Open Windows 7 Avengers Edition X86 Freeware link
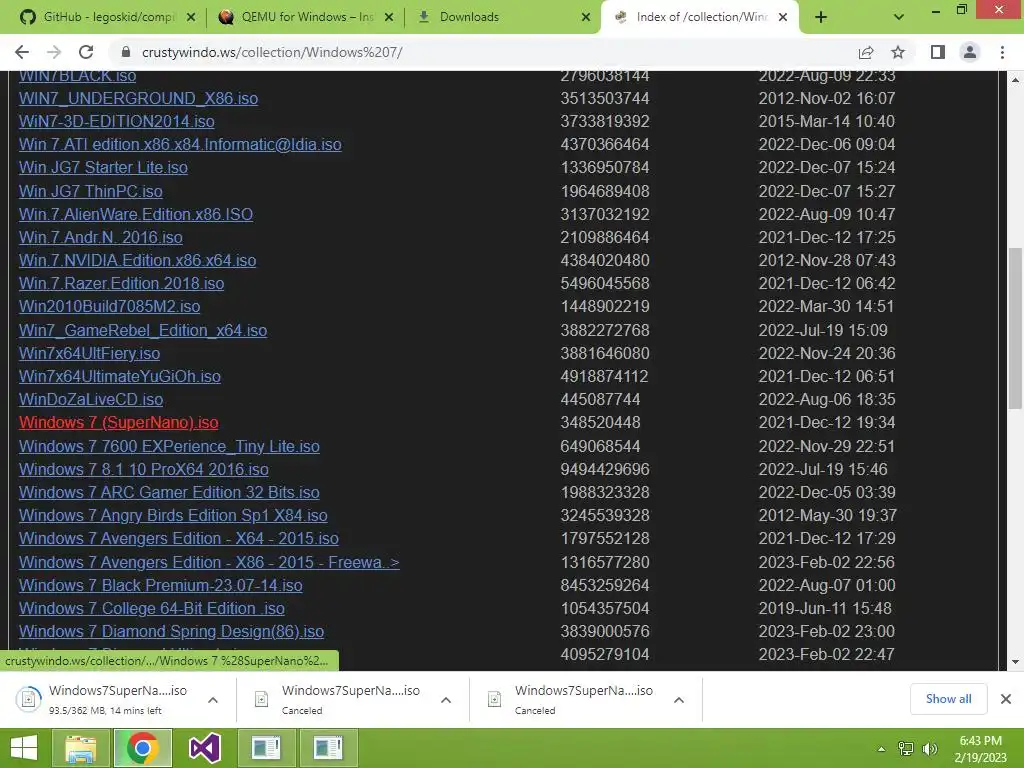The height and width of the screenshot is (768, 1024). point(209,562)
